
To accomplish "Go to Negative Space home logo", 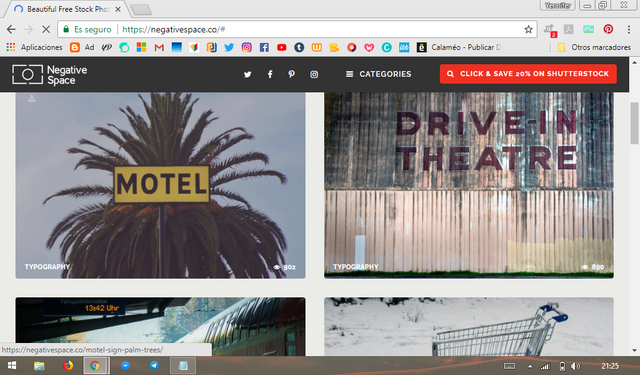I will 49,75.
